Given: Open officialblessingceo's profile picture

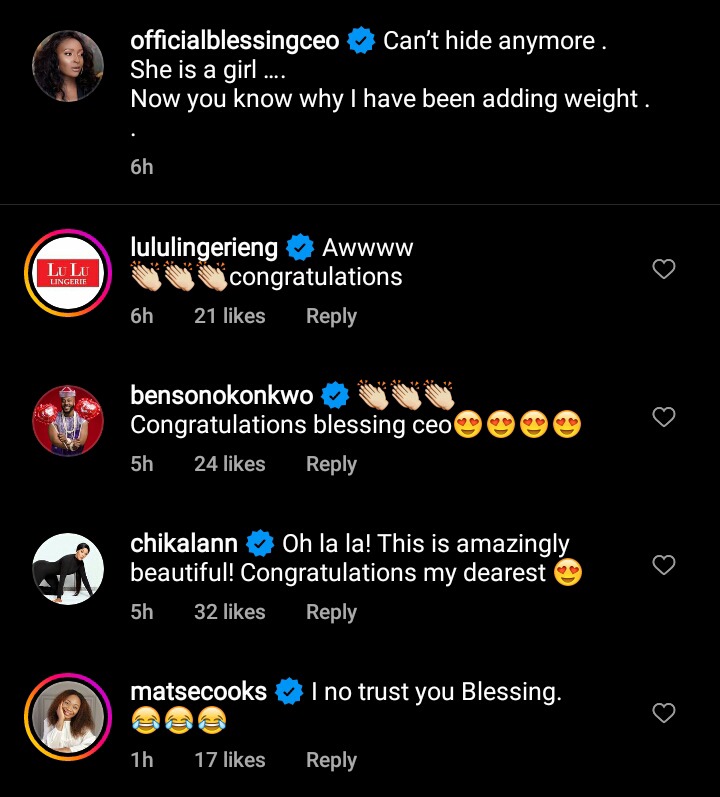Looking at the screenshot, I should point(68,66).
